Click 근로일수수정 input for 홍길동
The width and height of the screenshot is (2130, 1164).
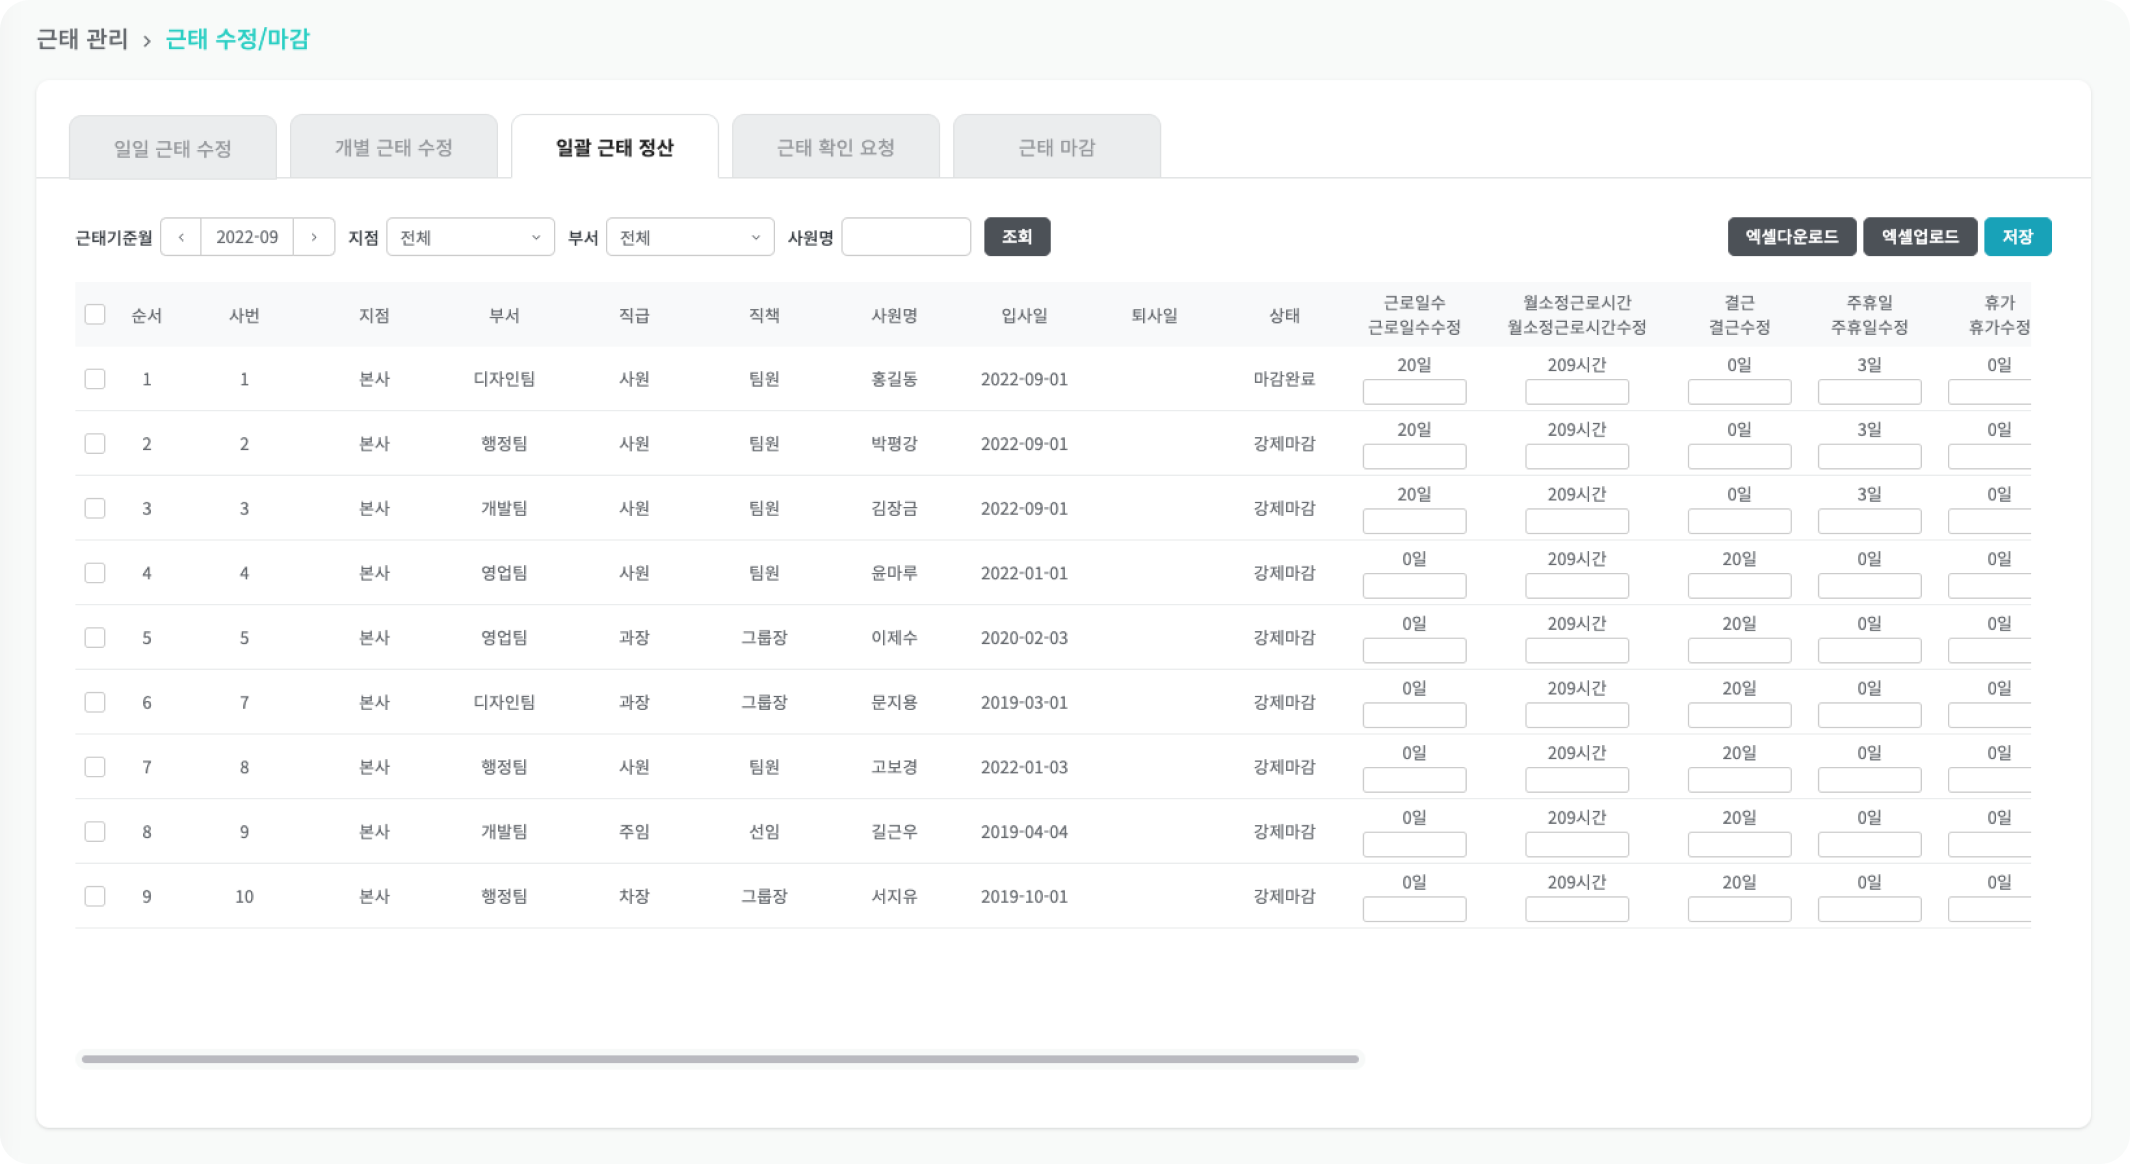1414,392
